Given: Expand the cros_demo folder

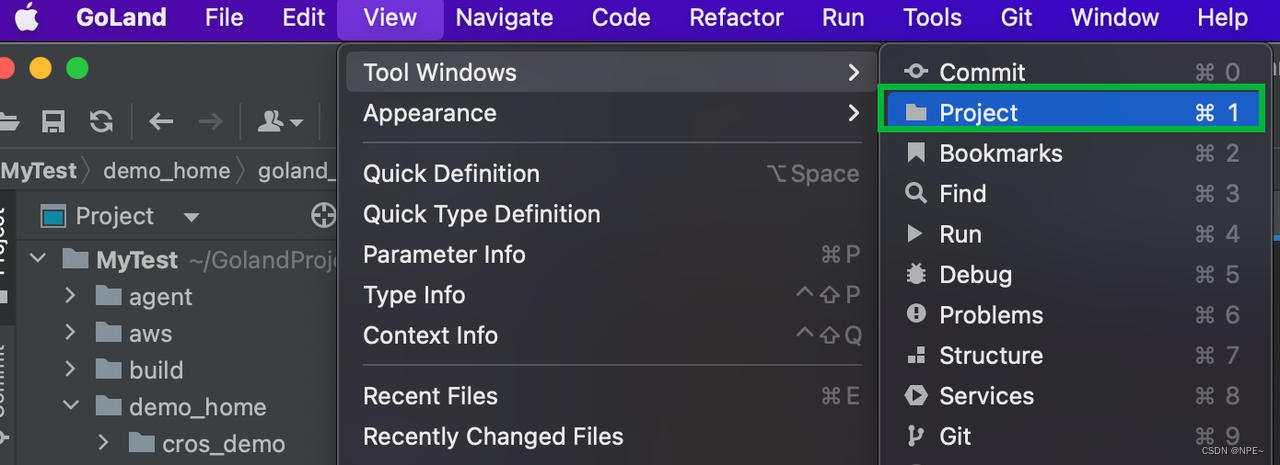Looking at the screenshot, I should 104,443.
